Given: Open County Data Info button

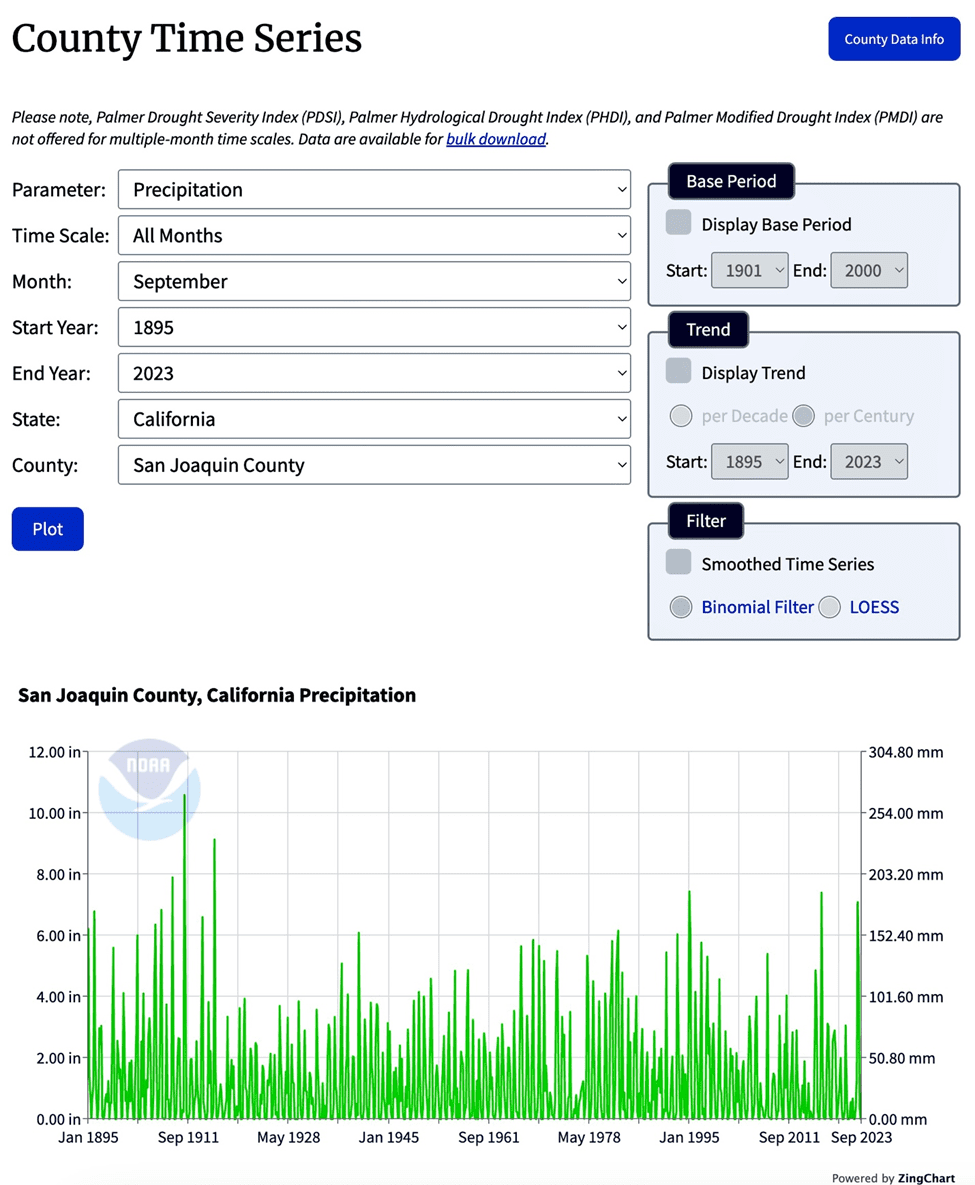Looking at the screenshot, I should click(894, 39).
